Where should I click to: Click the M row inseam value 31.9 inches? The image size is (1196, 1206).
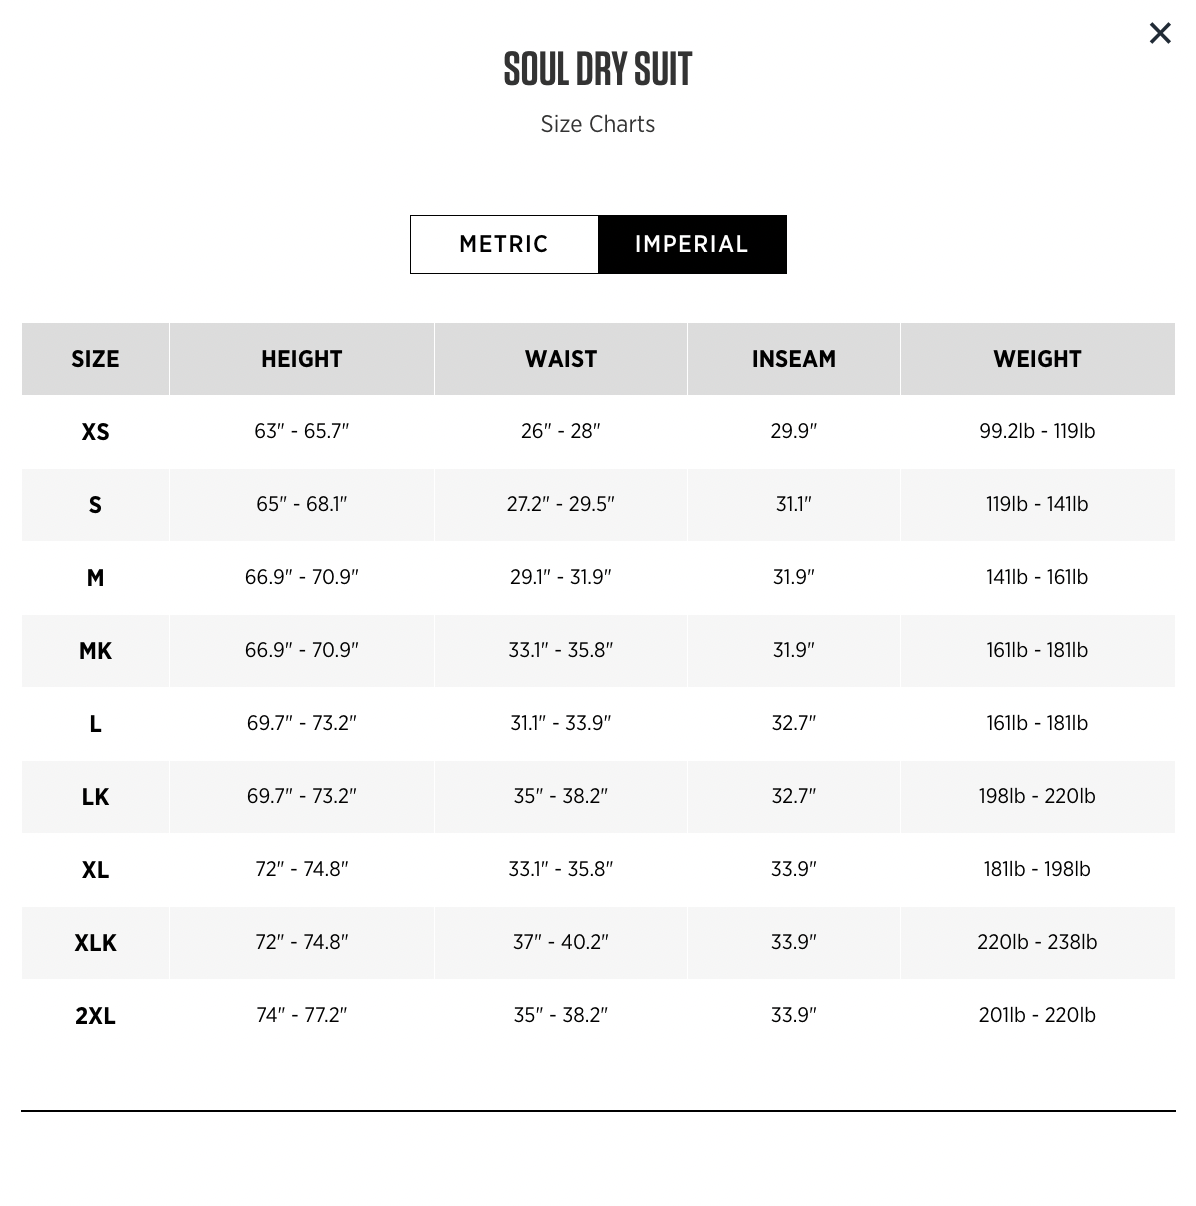click(x=793, y=578)
